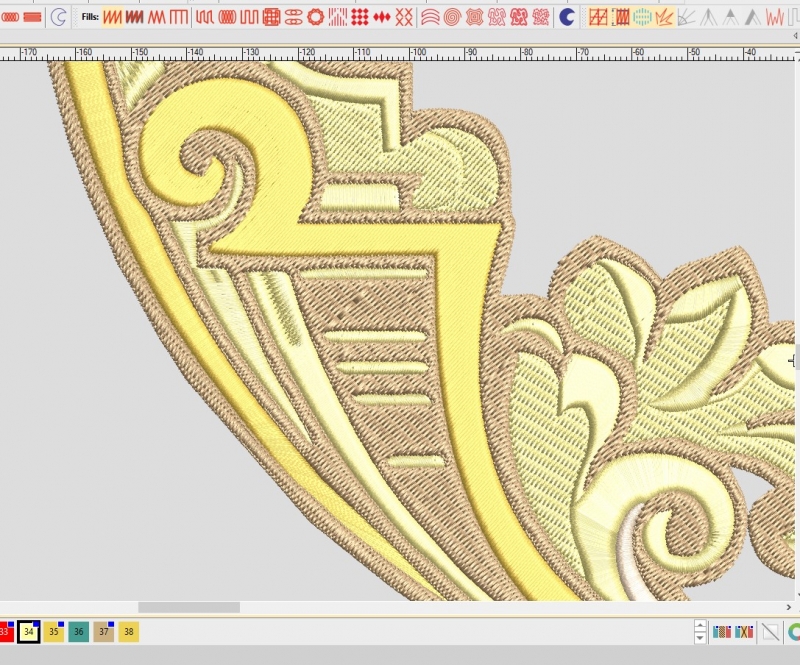
Task: Click the horizontal scrollbar thumb
Action: [x=188, y=607]
